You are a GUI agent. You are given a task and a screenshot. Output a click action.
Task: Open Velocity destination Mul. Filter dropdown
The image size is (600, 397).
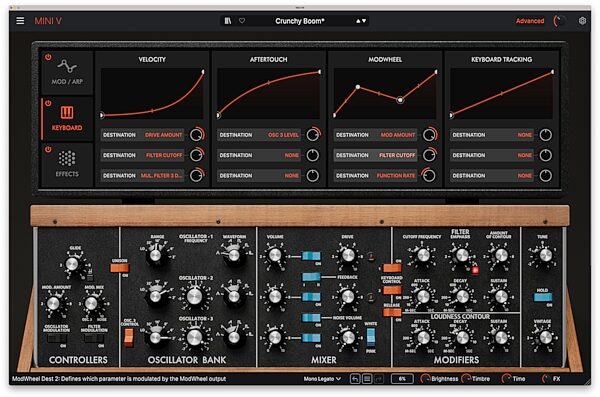coord(143,175)
